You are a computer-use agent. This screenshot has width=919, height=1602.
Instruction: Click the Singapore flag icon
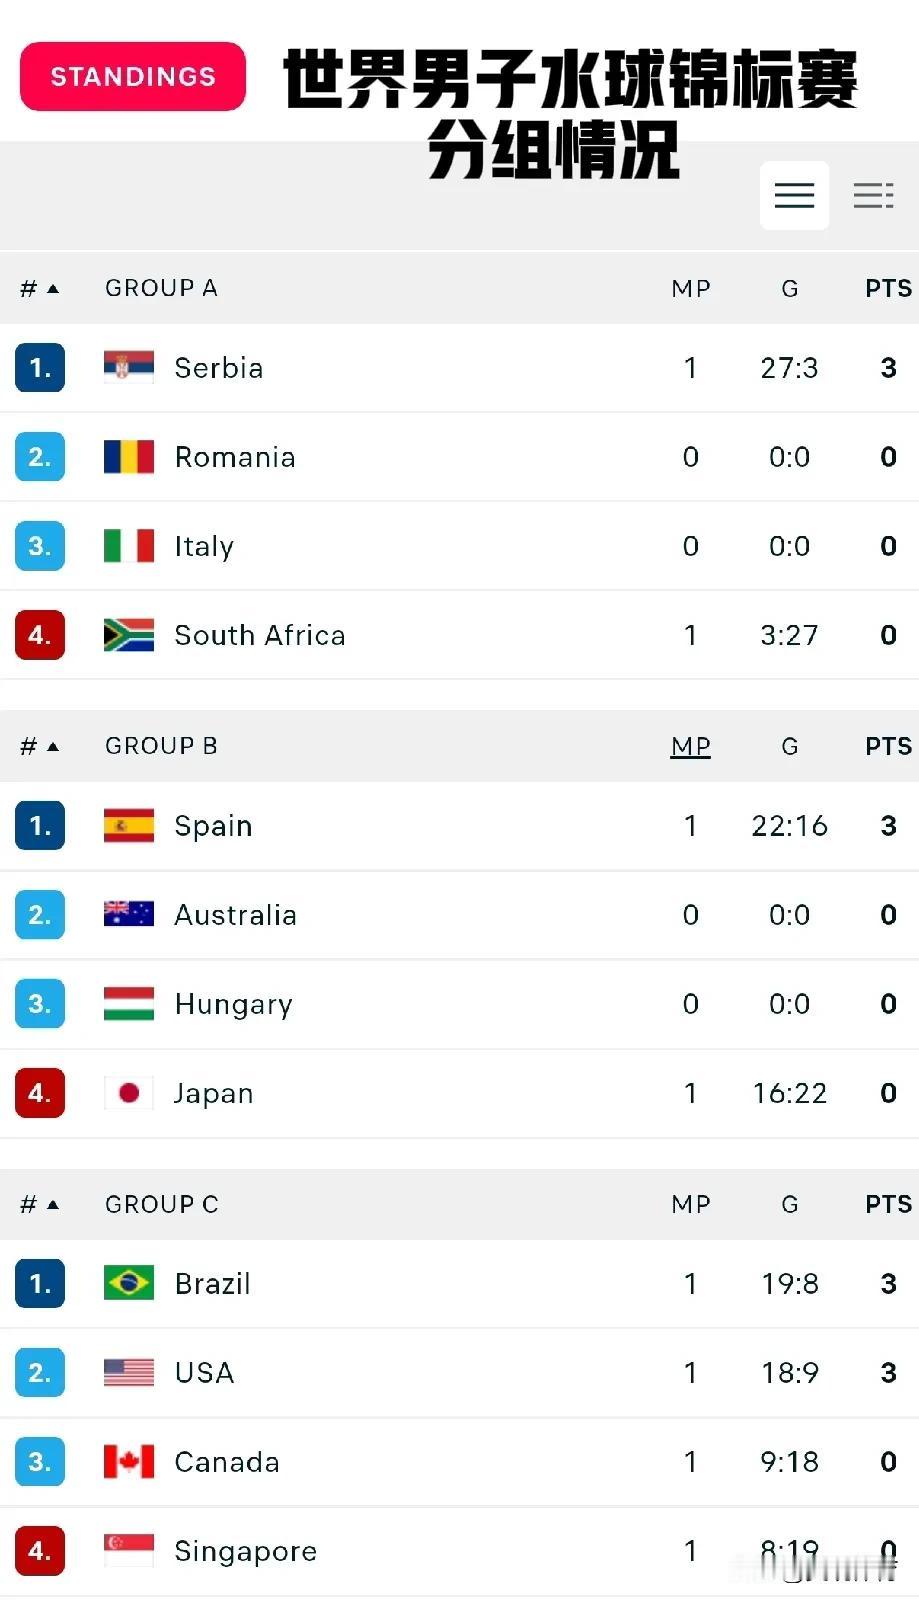click(x=129, y=1550)
